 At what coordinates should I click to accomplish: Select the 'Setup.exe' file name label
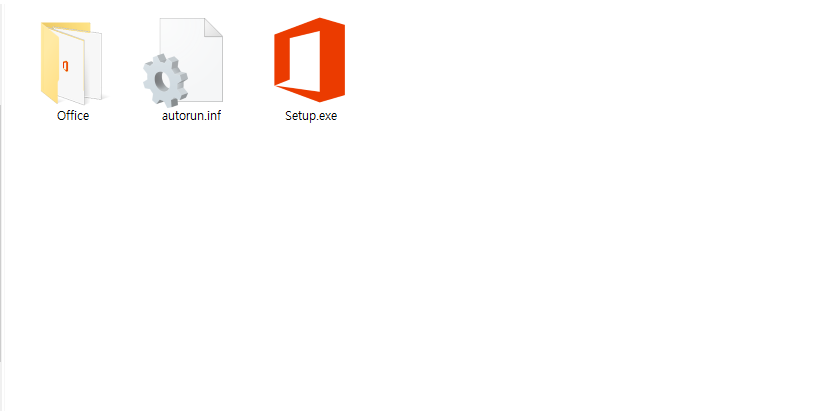click(x=311, y=116)
